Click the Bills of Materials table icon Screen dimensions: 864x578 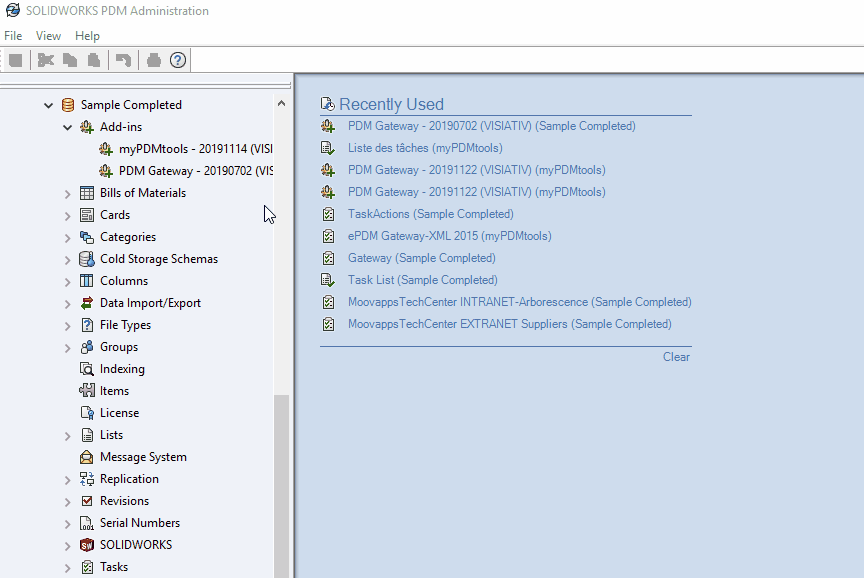pos(87,193)
